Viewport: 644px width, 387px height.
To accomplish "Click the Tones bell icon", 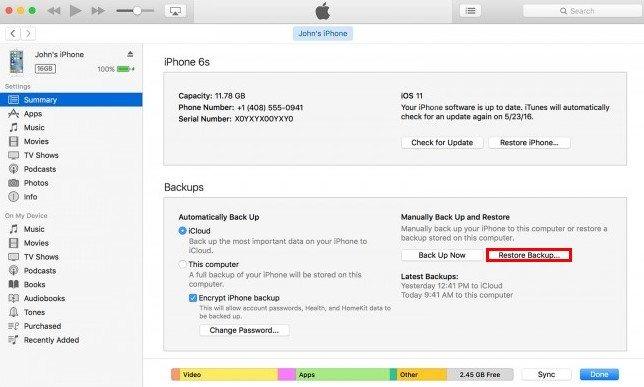I will click(x=14, y=312).
